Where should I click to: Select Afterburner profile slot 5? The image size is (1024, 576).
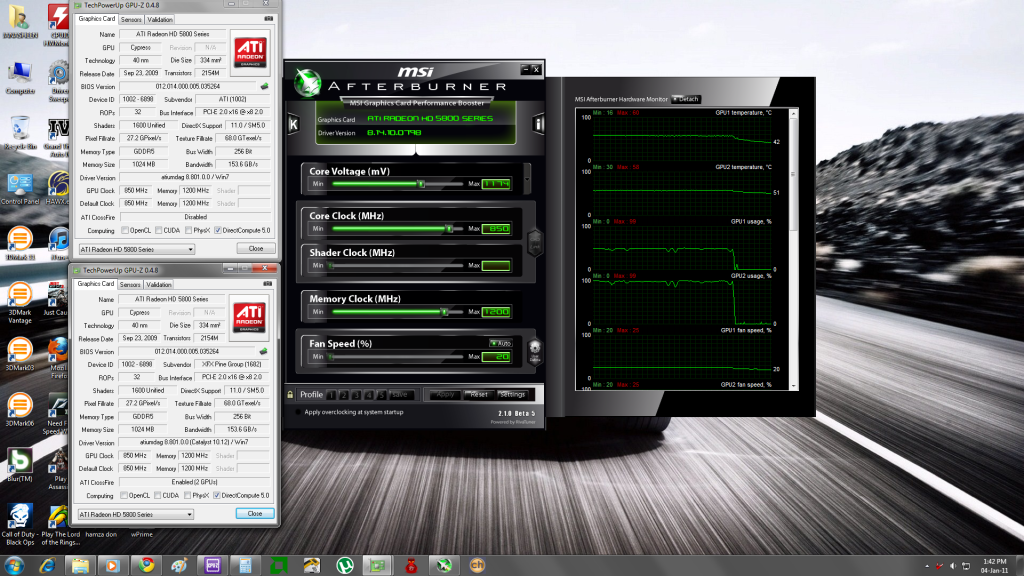(381, 394)
